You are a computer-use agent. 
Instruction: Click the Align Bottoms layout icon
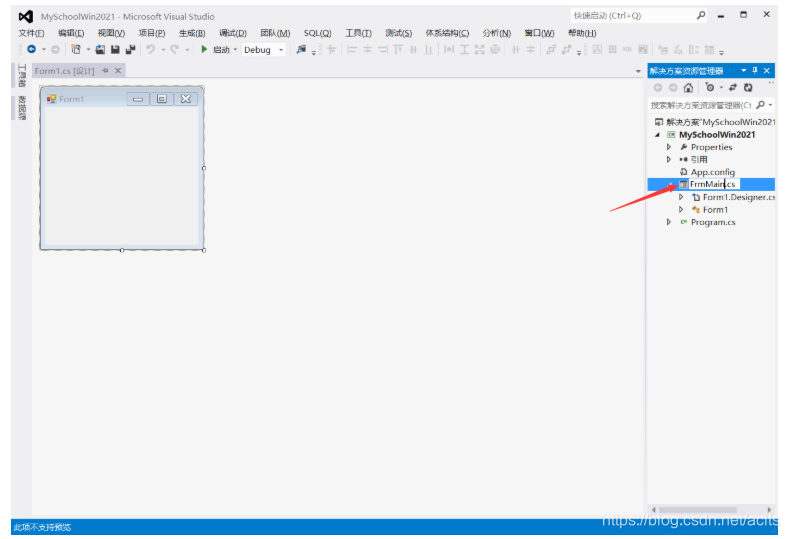429,49
